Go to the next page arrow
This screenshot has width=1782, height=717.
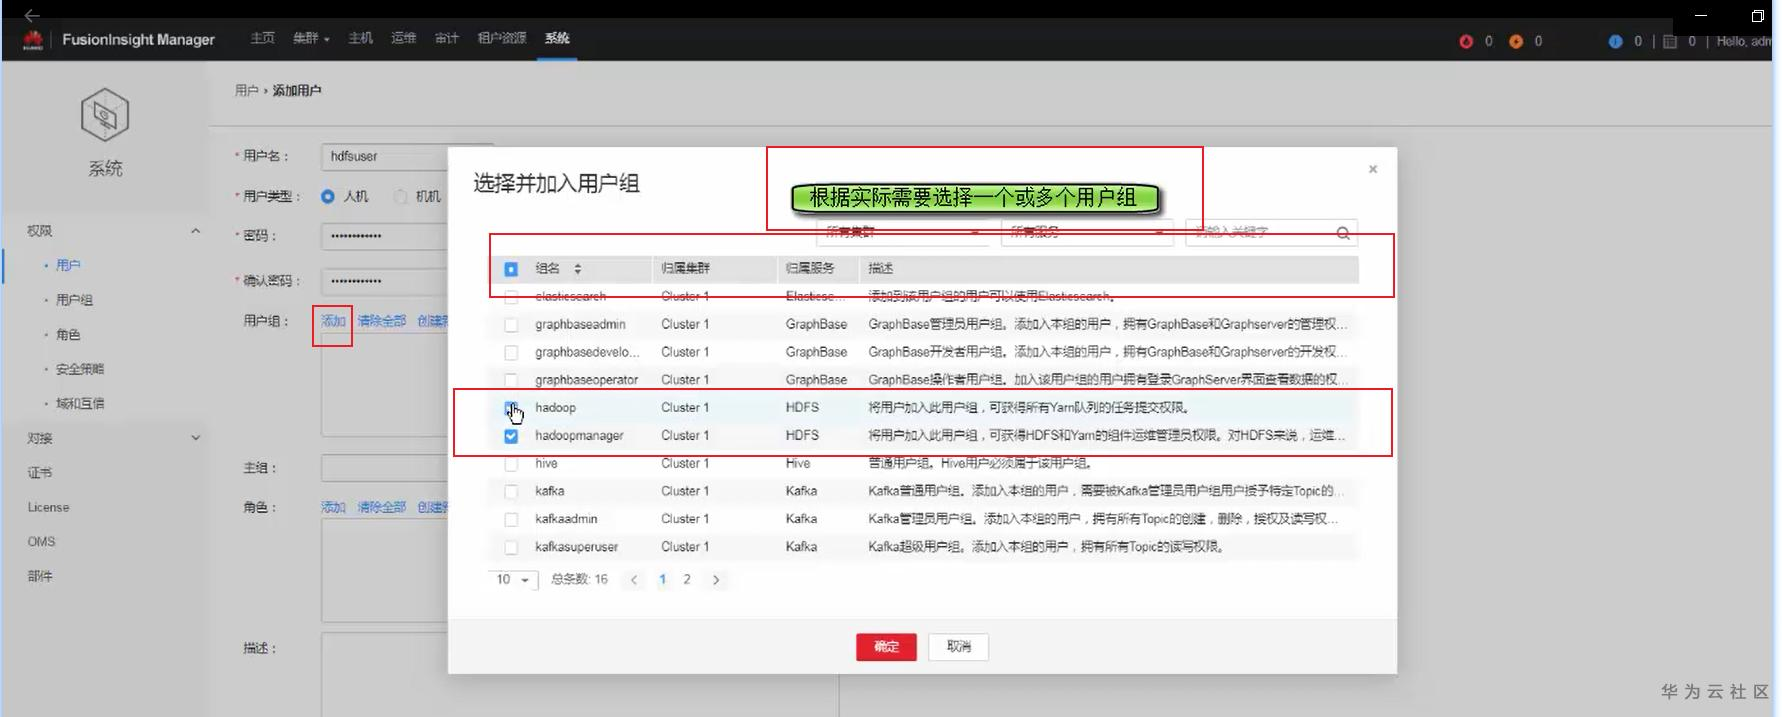coord(716,580)
